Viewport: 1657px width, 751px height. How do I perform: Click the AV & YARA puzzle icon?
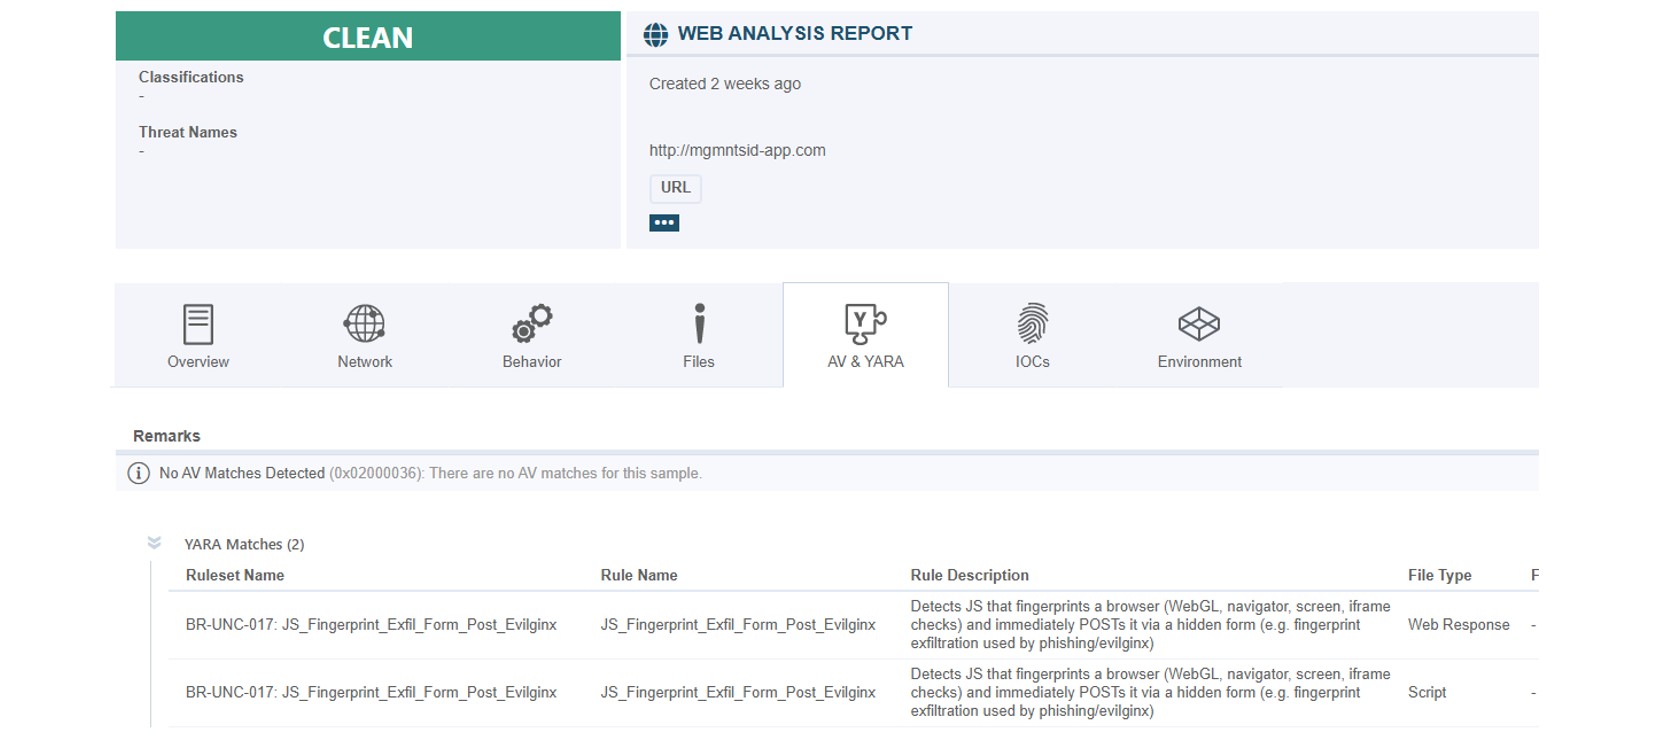(x=865, y=324)
